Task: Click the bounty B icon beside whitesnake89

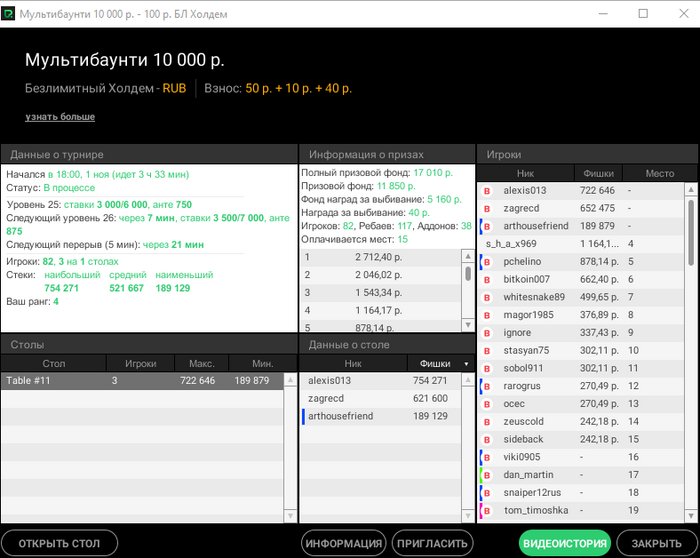Action: point(487,298)
